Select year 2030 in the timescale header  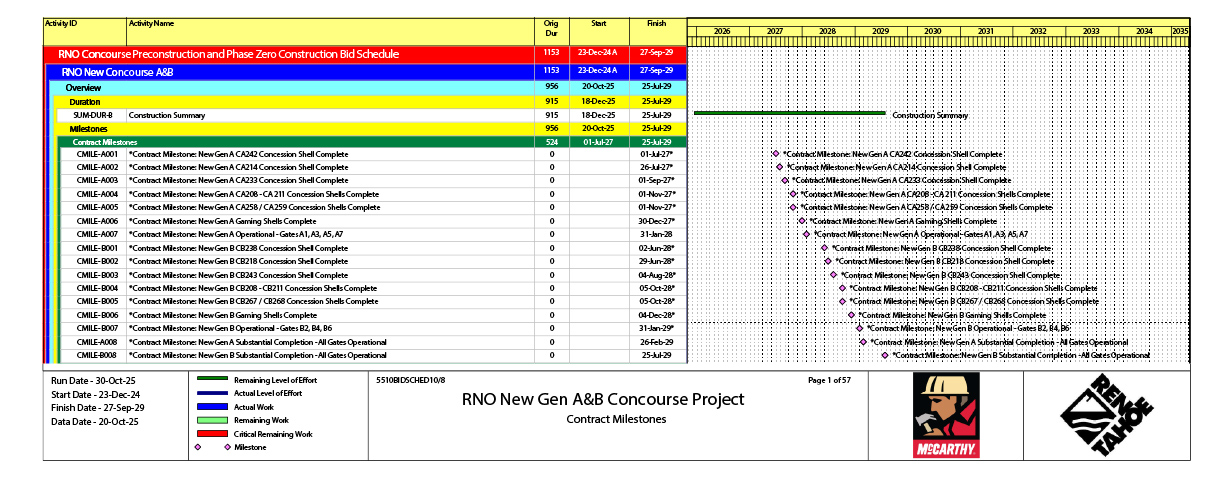click(x=932, y=32)
